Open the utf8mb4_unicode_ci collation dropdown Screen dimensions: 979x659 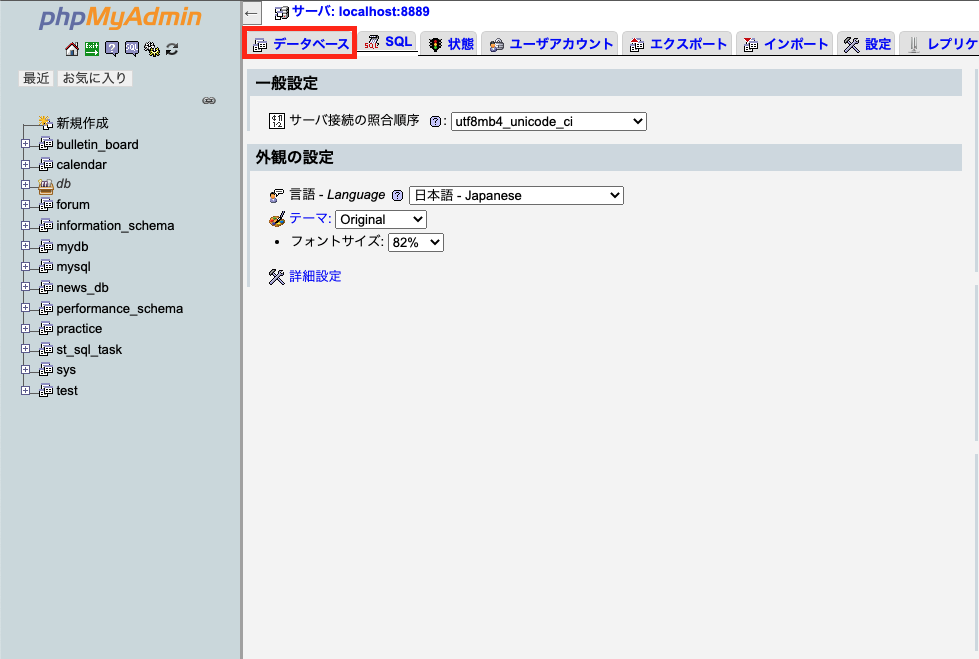pos(548,121)
